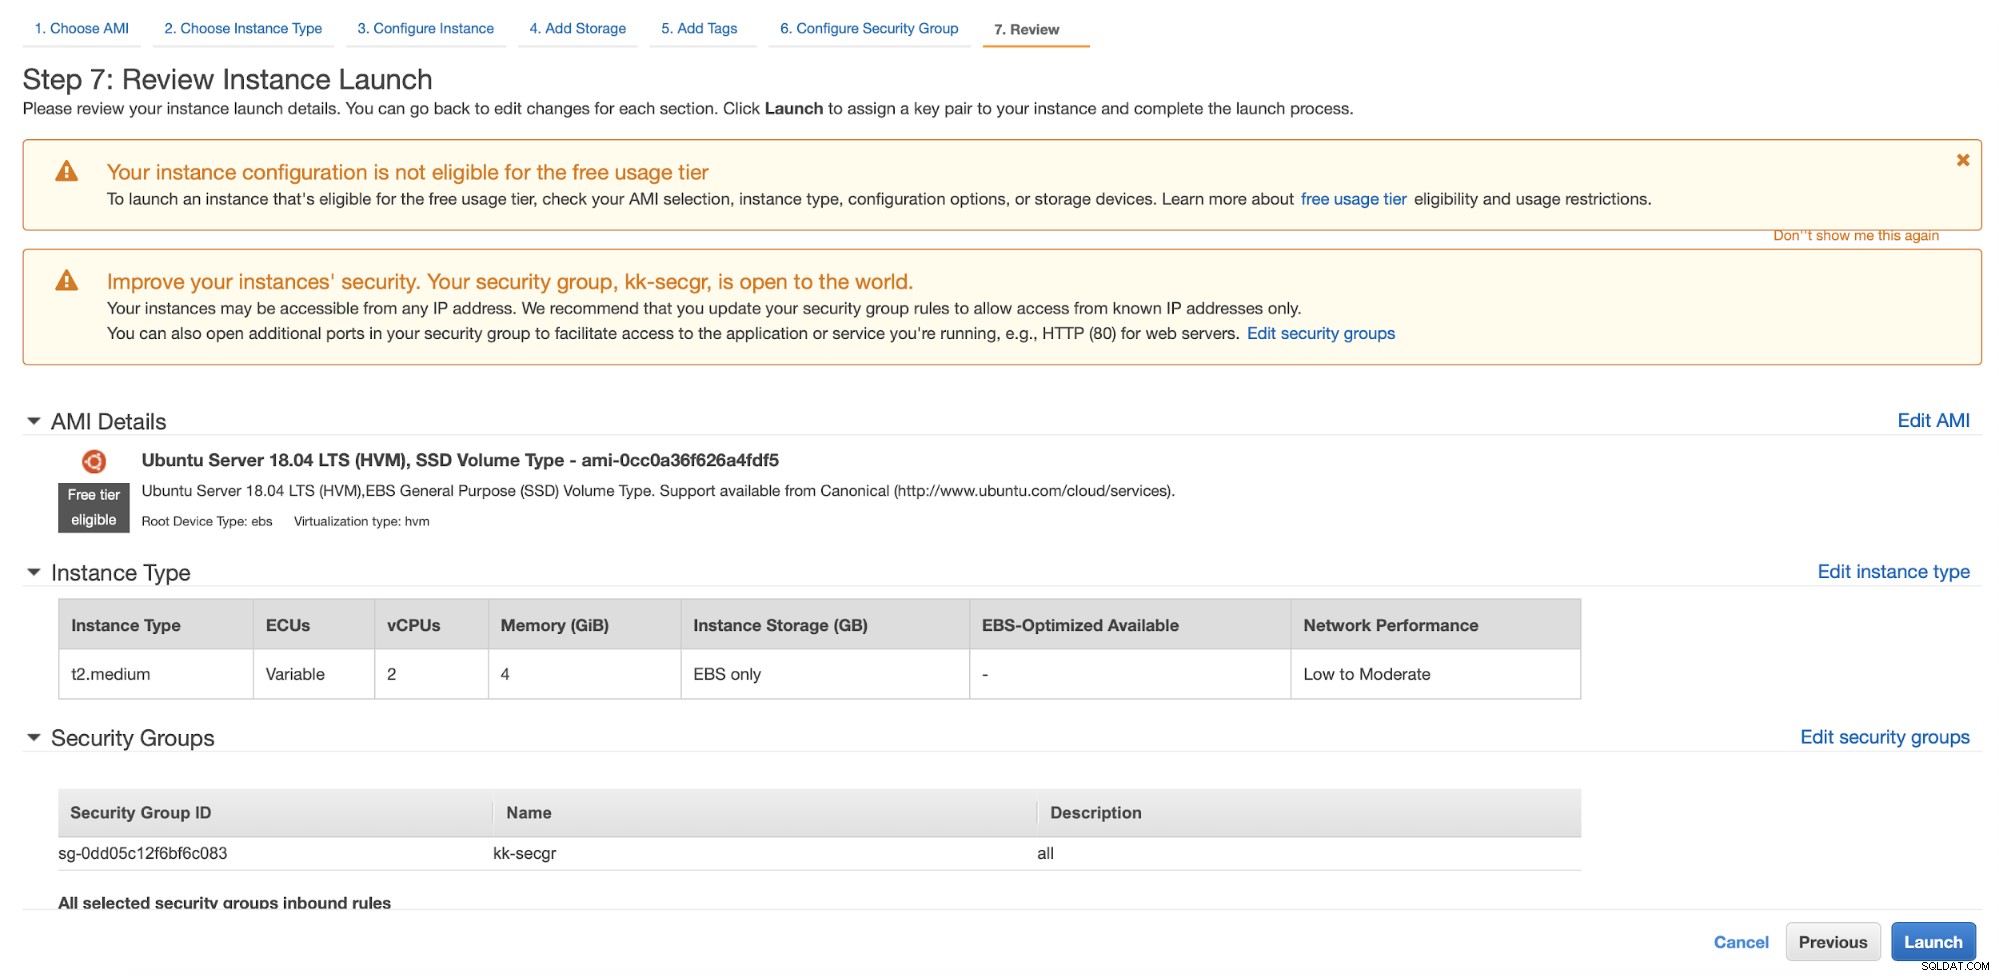Click Don't show me this again
1999x976 pixels.
pyautogui.click(x=1856, y=236)
